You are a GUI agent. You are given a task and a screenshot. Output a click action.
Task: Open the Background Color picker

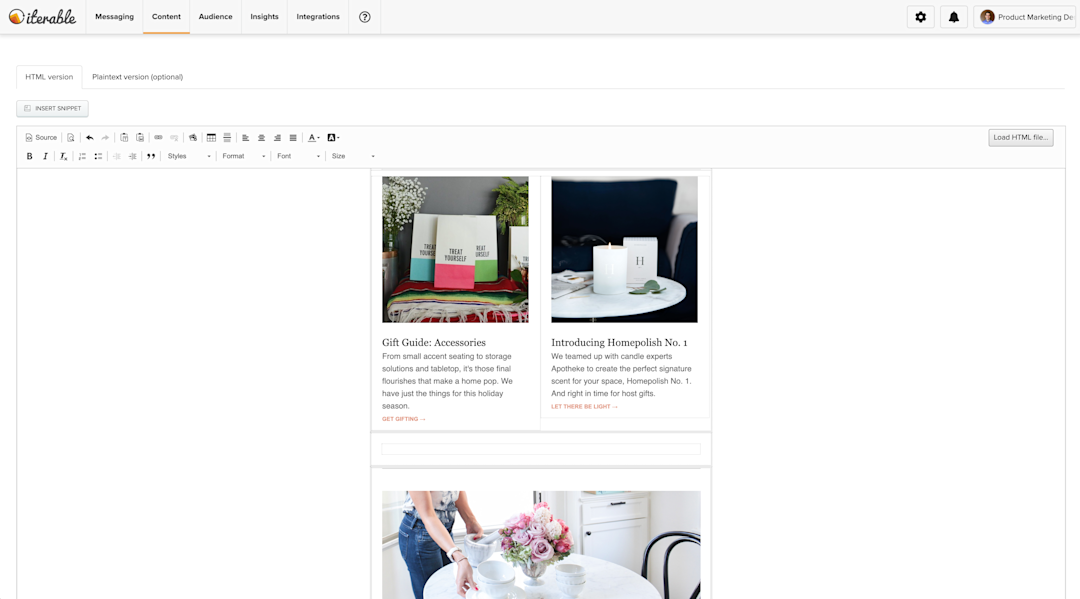coord(333,138)
